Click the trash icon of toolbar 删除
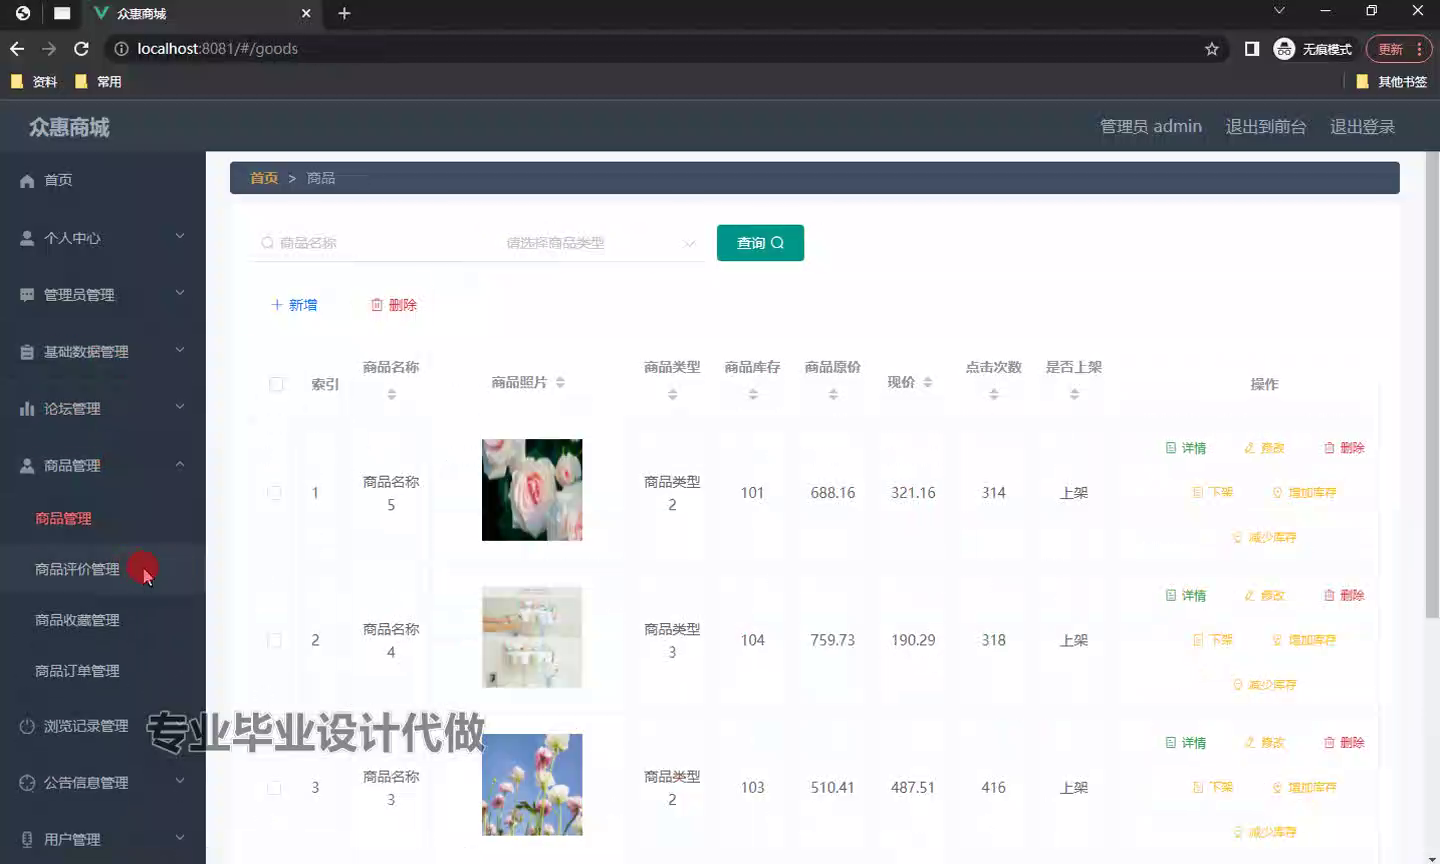The width and height of the screenshot is (1440, 864). (377, 305)
